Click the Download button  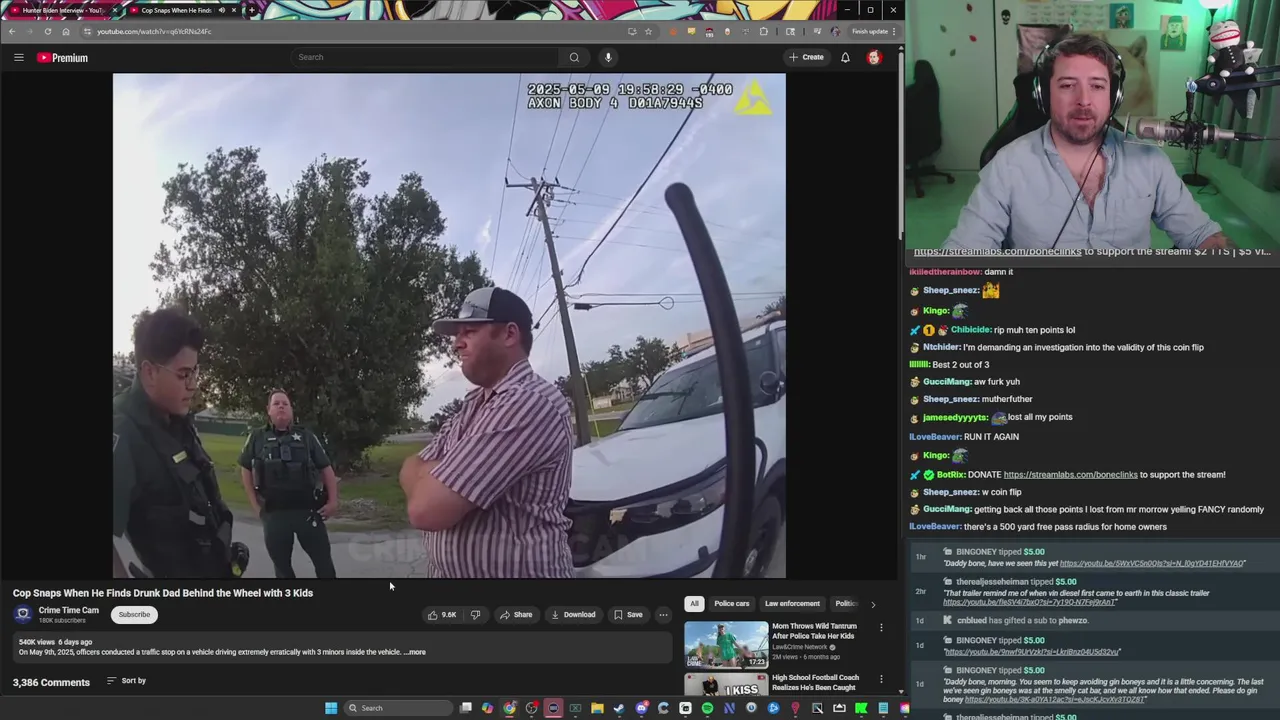coord(573,614)
